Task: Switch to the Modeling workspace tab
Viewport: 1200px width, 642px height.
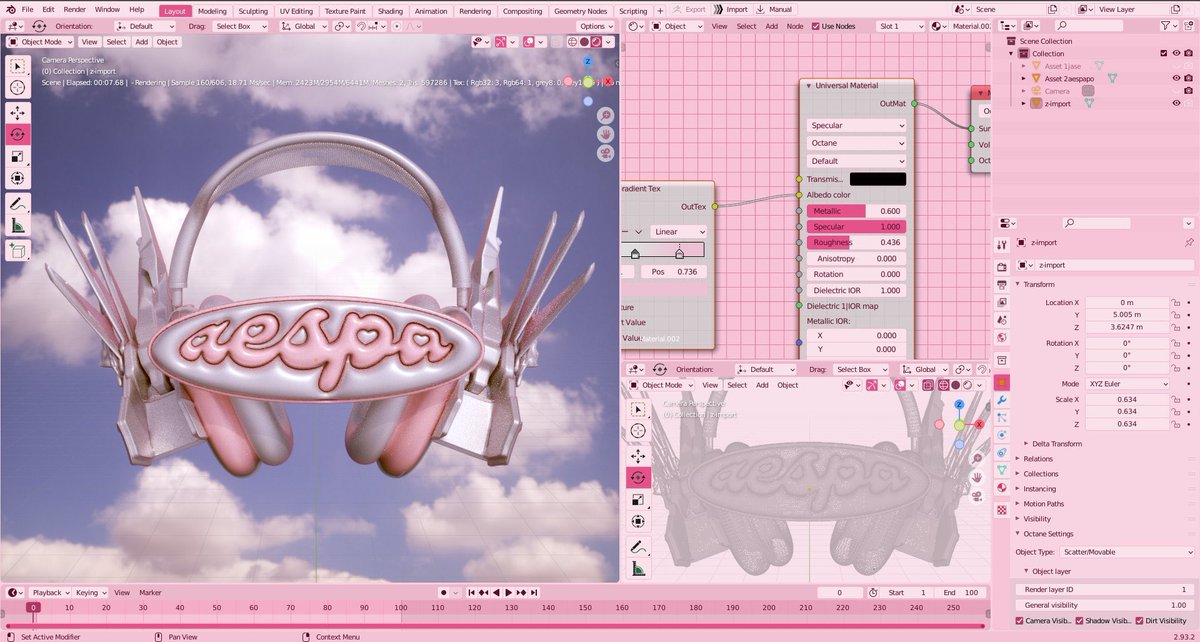Action: tap(212, 10)
